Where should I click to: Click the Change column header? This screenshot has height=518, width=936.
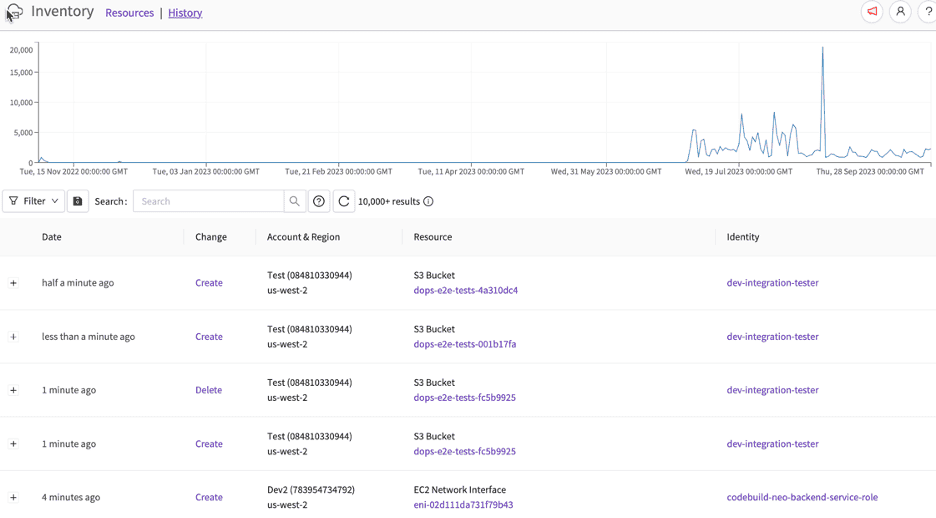211,237
